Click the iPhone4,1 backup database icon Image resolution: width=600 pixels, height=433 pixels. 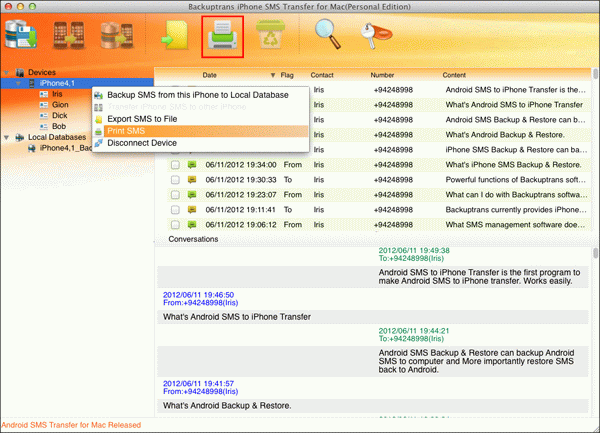coord(32,148)
